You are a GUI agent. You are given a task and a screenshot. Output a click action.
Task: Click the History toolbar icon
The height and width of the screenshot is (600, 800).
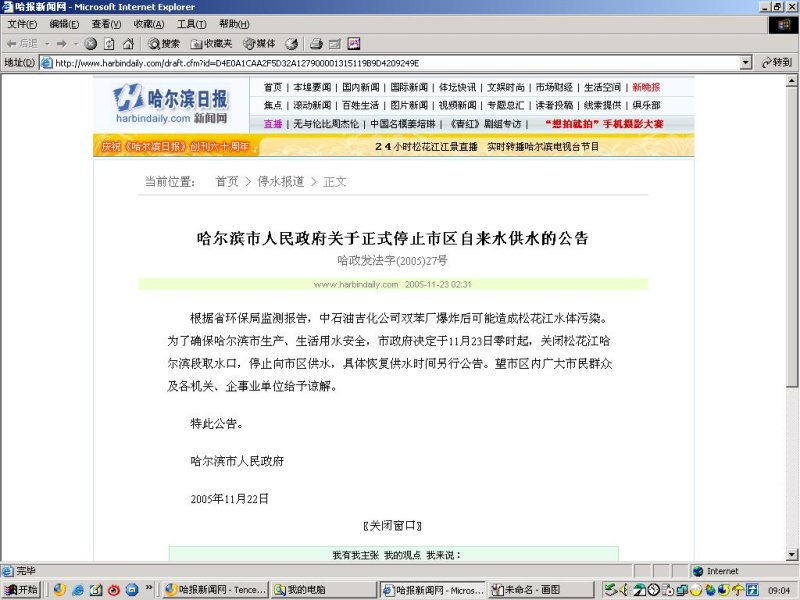click(x=292, y=44)
